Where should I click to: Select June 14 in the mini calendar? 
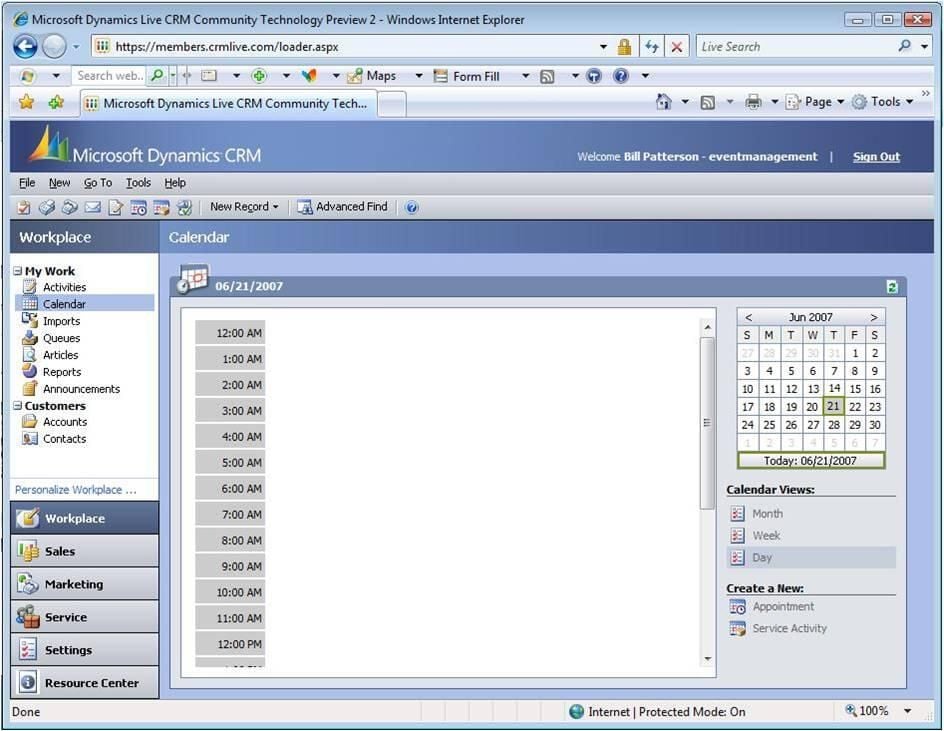pos(834,388)
